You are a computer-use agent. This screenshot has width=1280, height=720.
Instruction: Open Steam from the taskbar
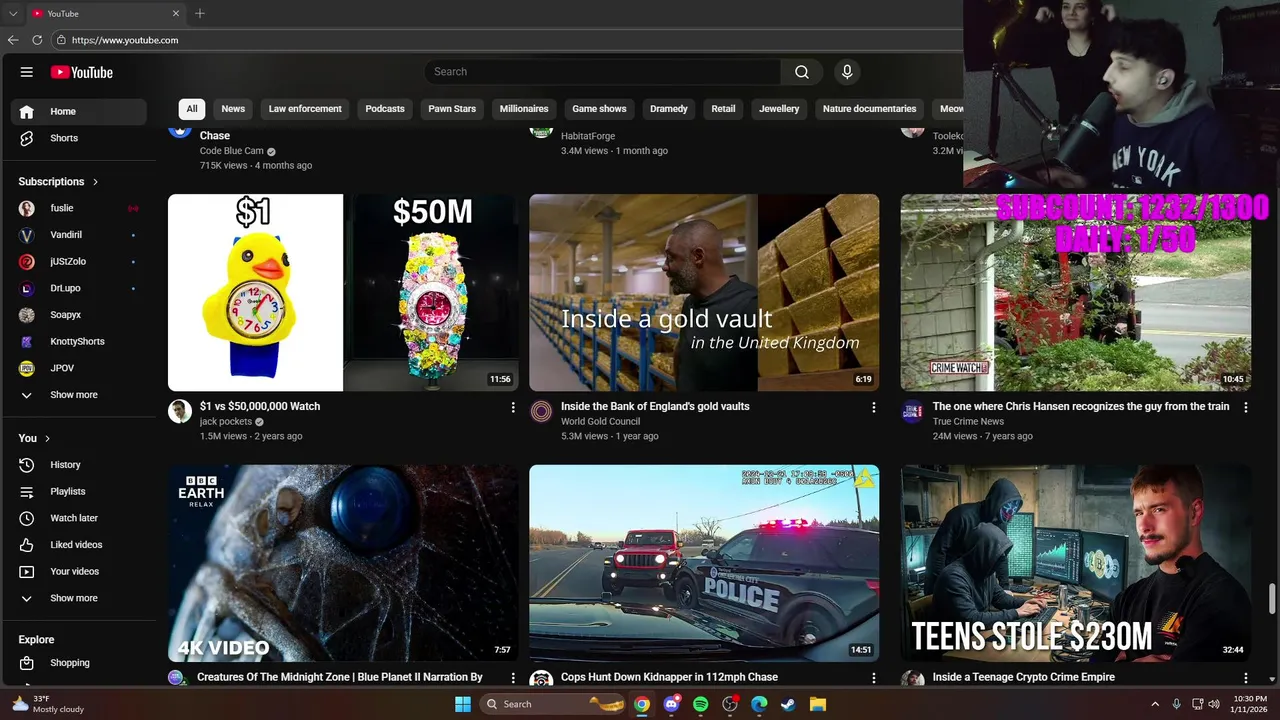pos(788,704)
